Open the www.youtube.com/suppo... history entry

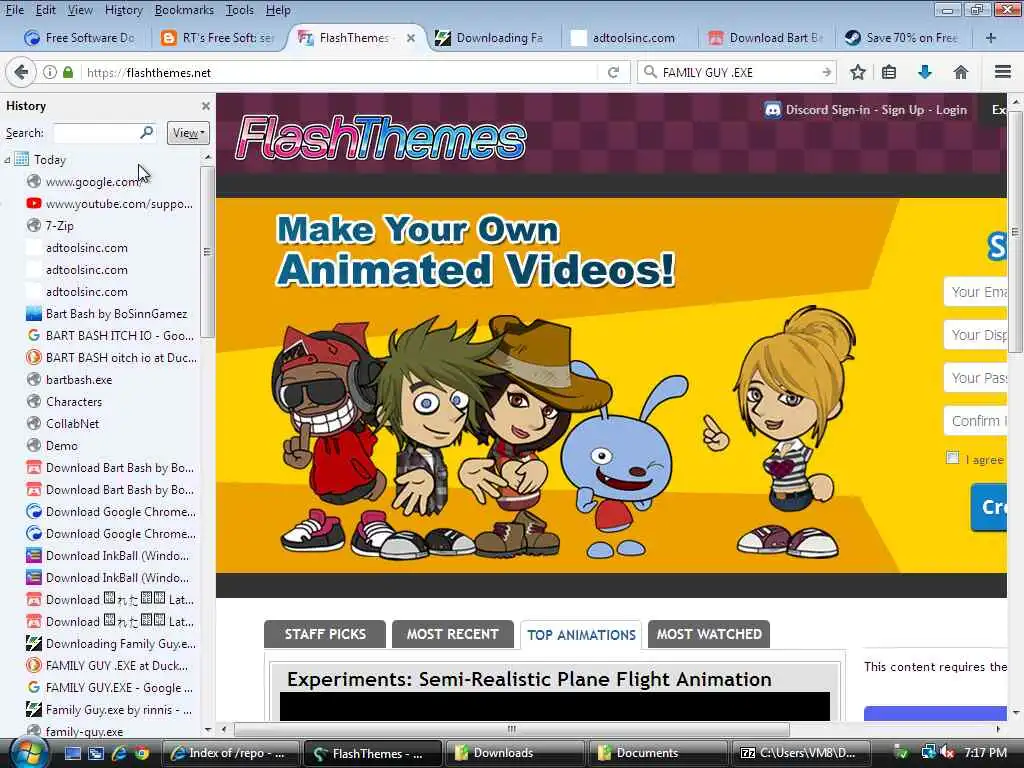pos(110,204)
